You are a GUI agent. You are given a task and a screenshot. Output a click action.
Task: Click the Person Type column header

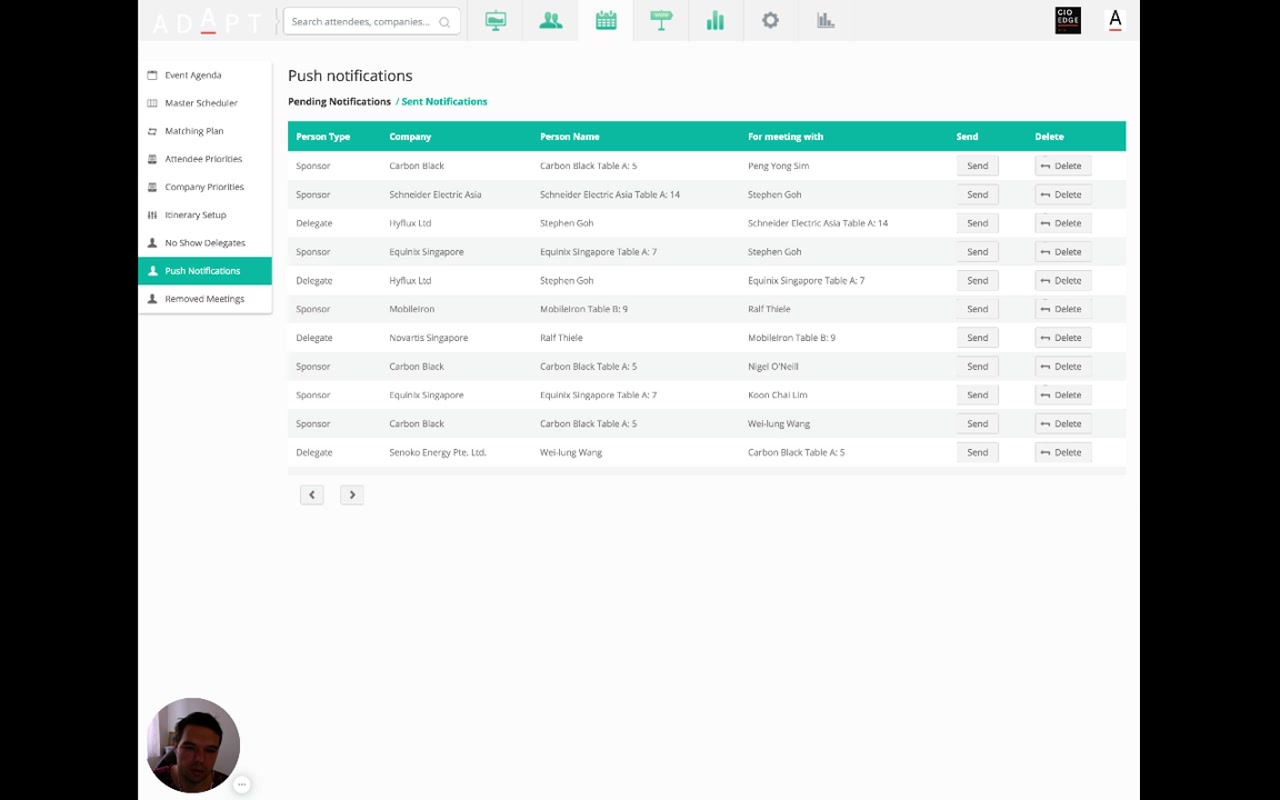point(323,137)
